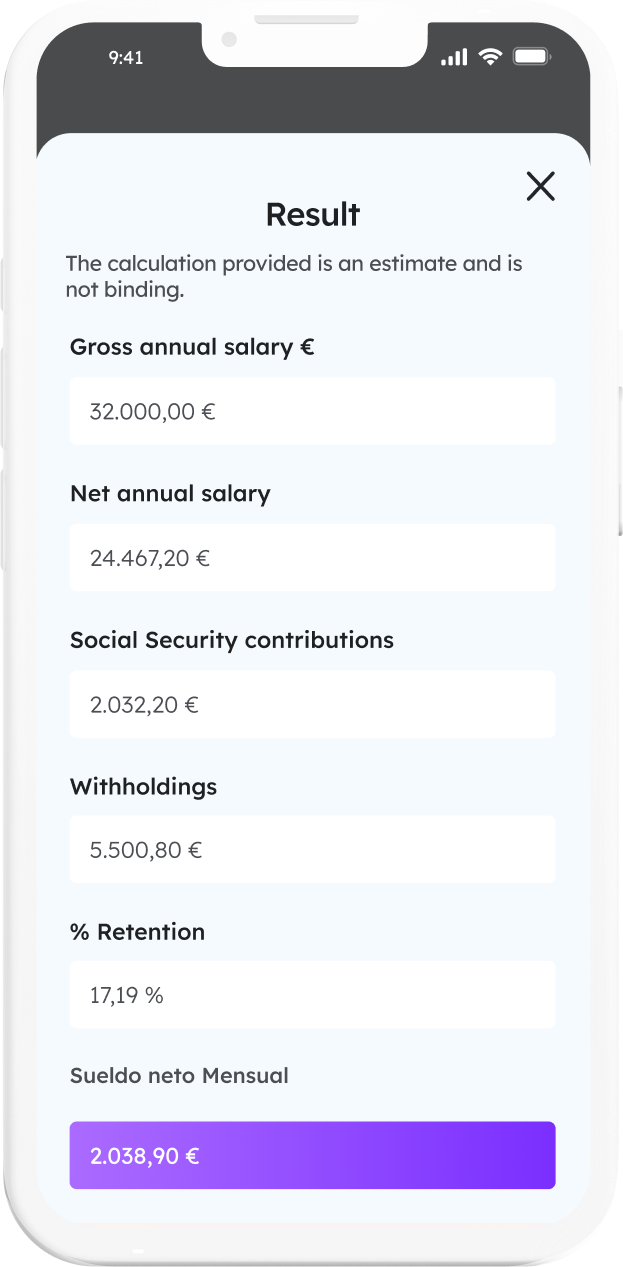Screen dimensions: 623x1267
Task: Tap the Wi-Fi status icon
Action: pyautogui.click(x=489, y=57)
